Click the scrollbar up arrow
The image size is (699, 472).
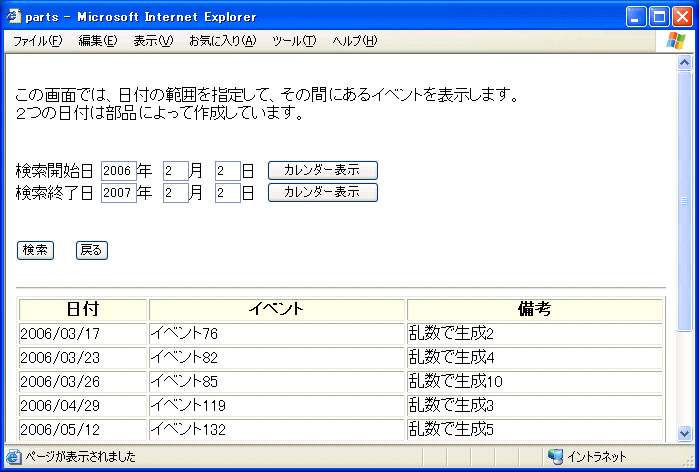pos(684,63)
